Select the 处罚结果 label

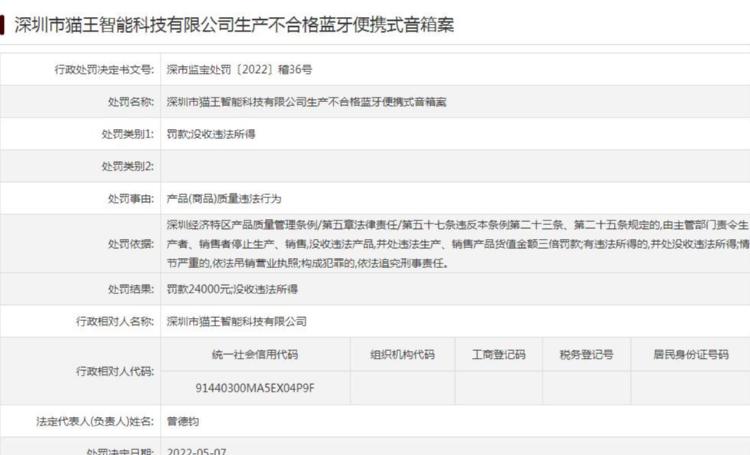point(131,289)
